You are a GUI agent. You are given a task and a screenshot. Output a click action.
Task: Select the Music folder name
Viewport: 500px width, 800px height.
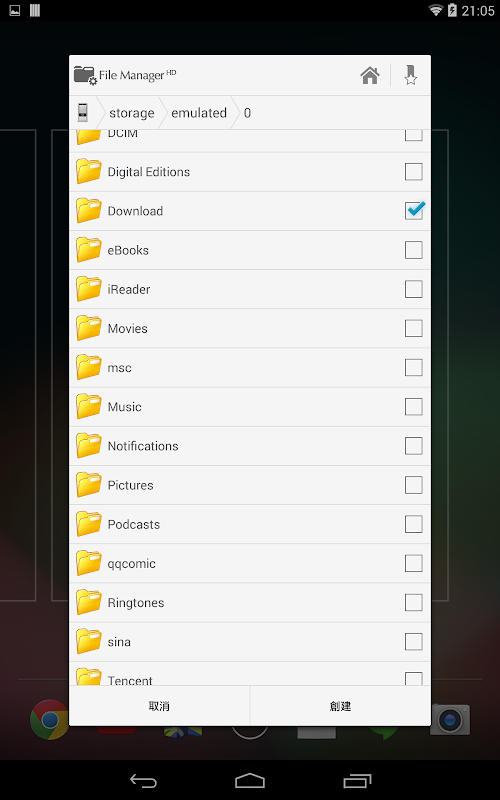click(124, 407)
